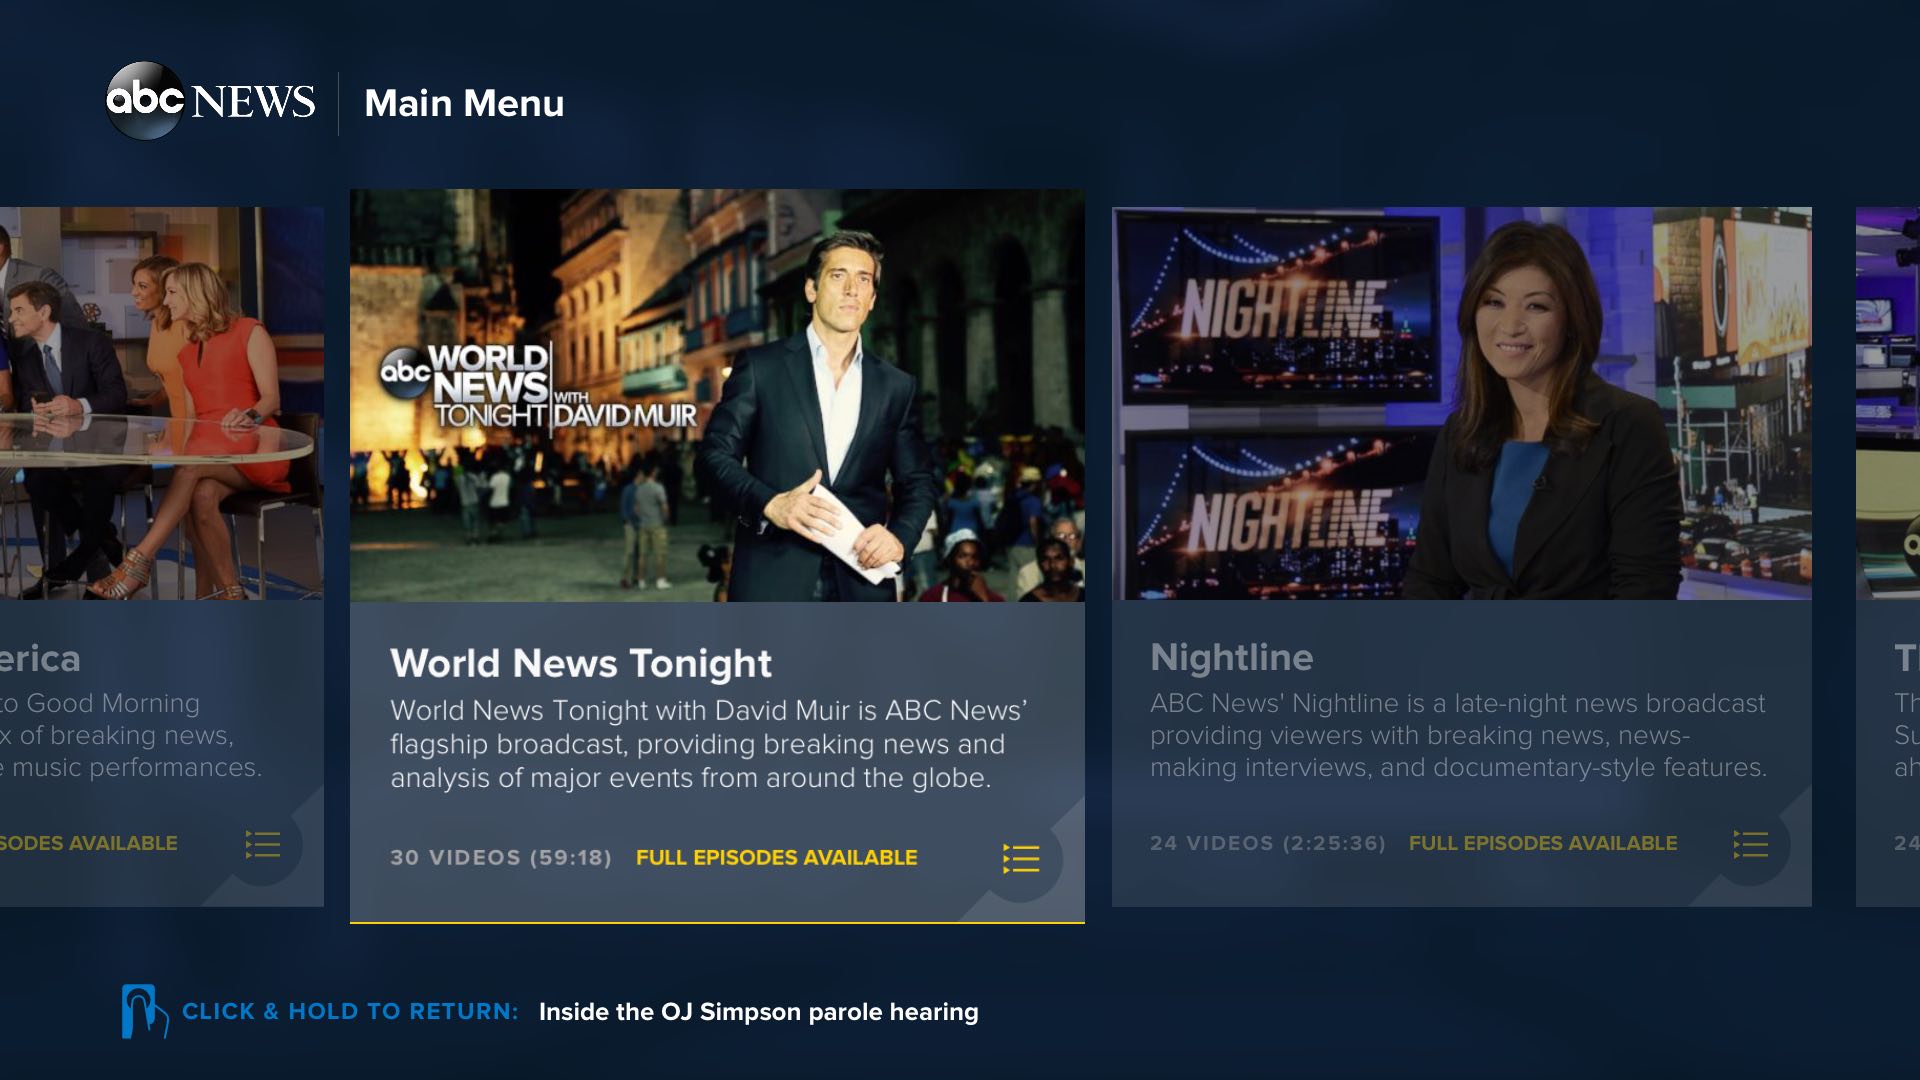
Task: Open the Nightline episode list icon
Action: coord(1750,845)
